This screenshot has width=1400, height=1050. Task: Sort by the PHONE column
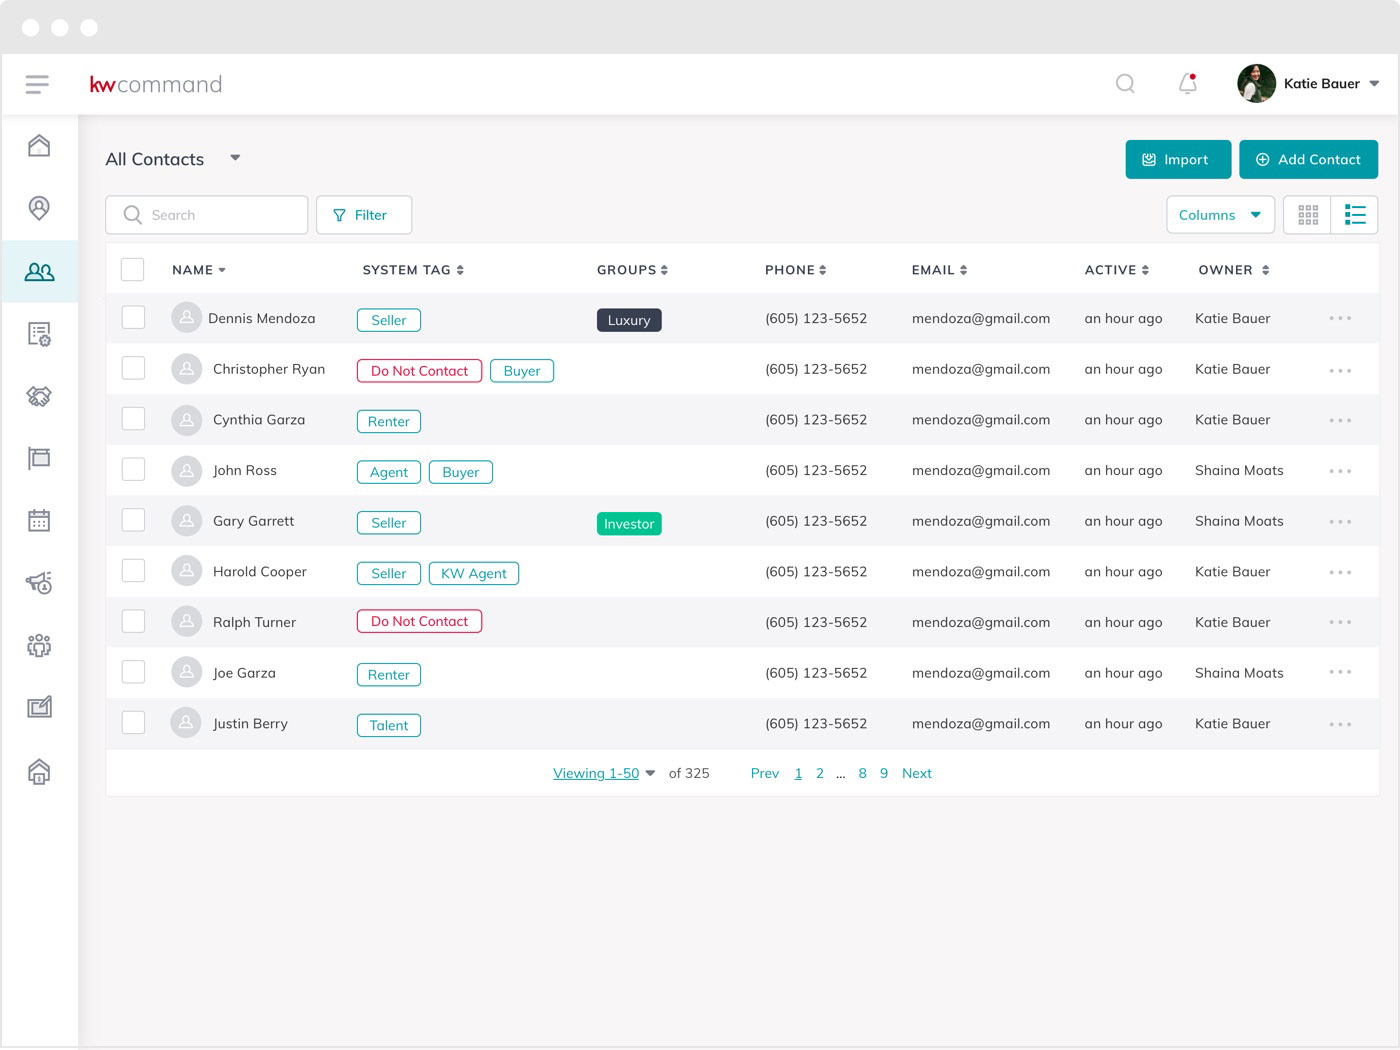click(796, 270)
